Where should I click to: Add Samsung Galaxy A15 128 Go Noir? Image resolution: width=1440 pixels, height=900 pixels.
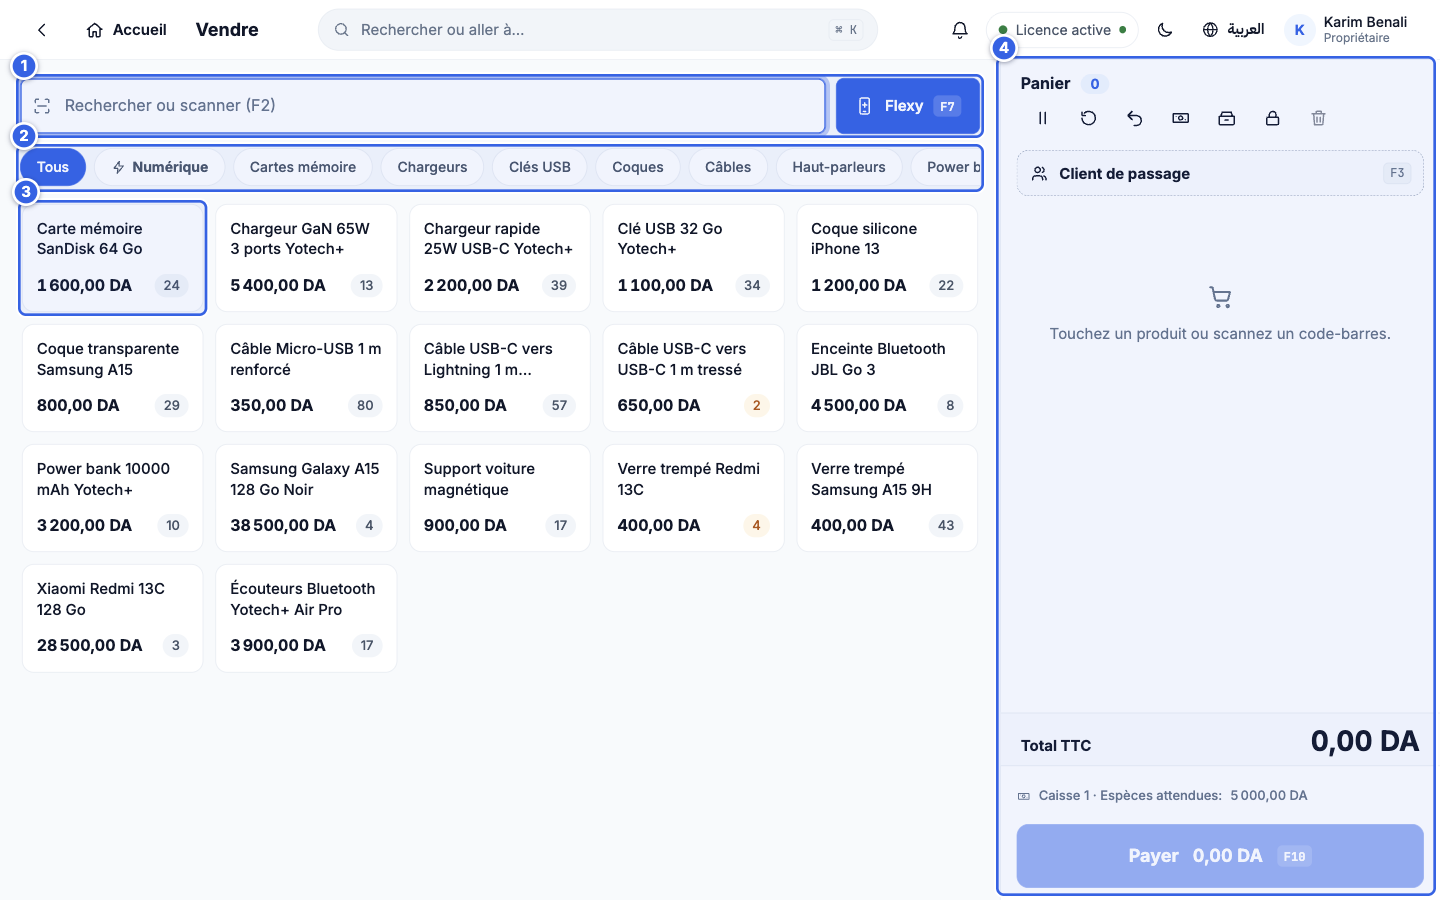pyautogui.click(x=306, y=498)
